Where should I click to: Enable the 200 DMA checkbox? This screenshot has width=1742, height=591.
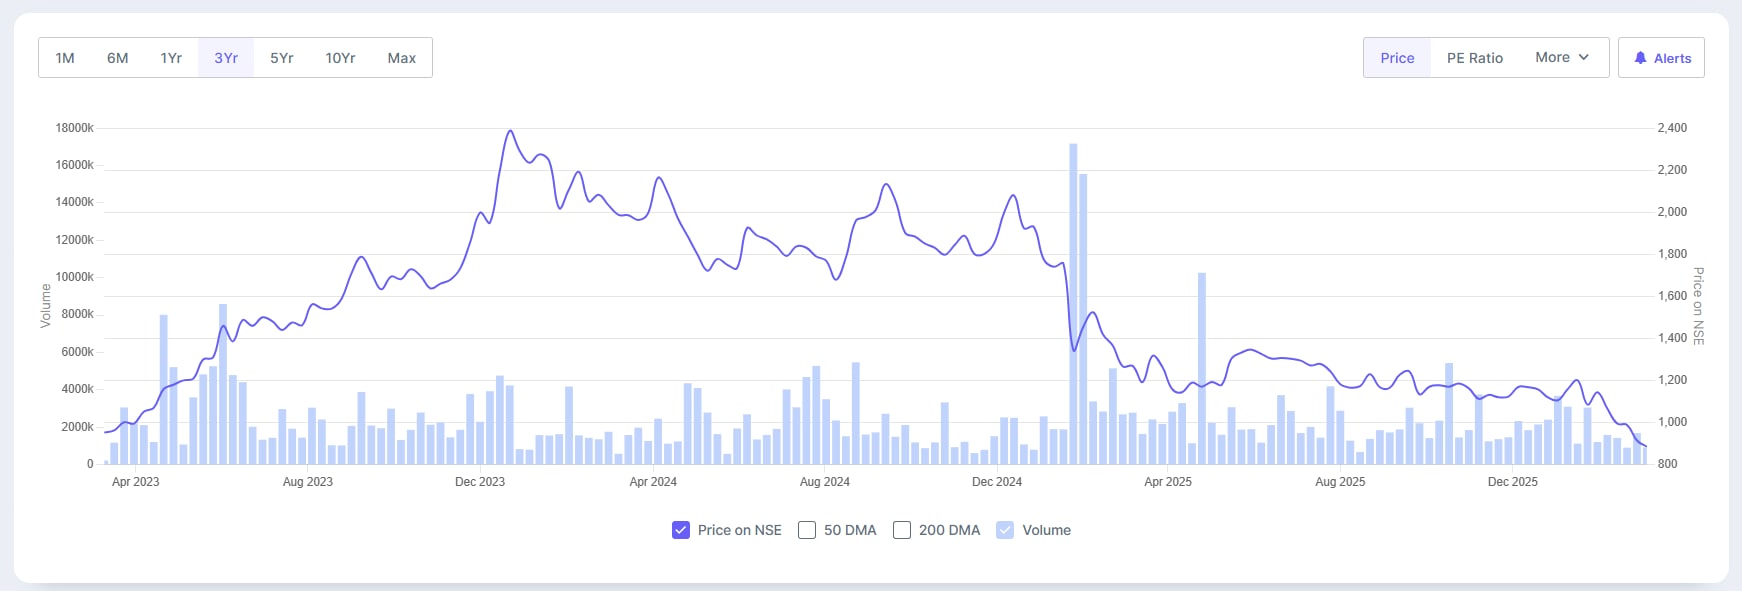tap(902, 530)
